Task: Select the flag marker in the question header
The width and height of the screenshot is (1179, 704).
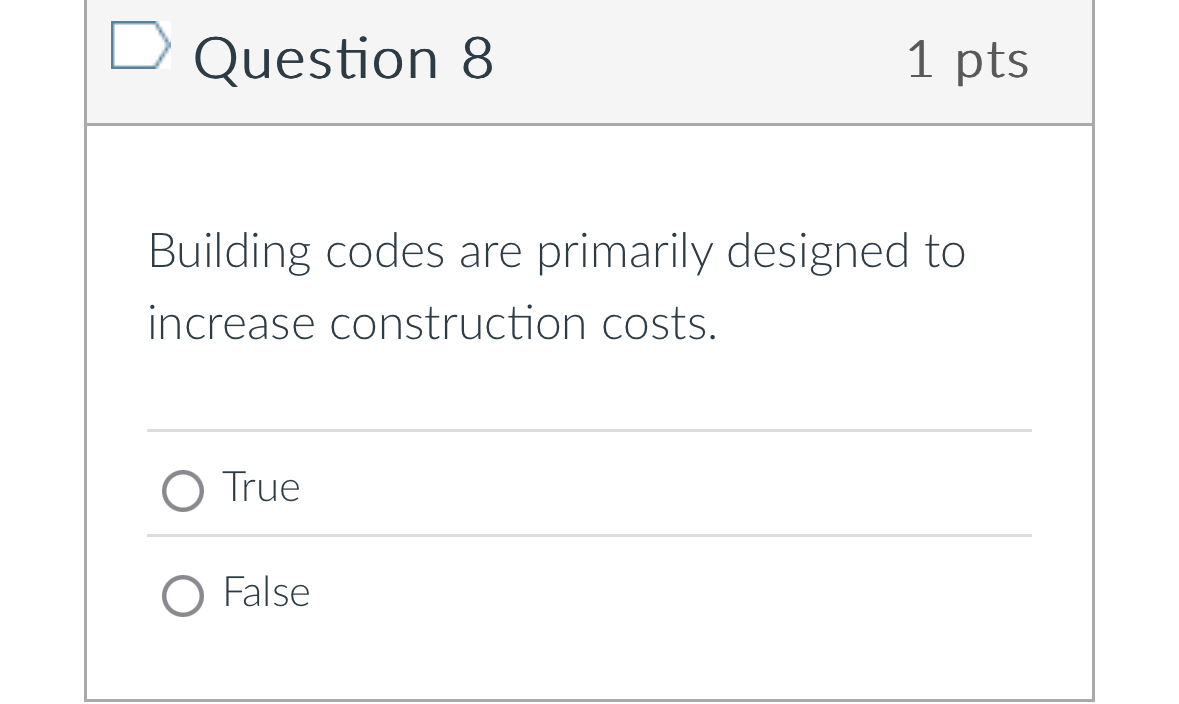Action: (x=140, y=45)
